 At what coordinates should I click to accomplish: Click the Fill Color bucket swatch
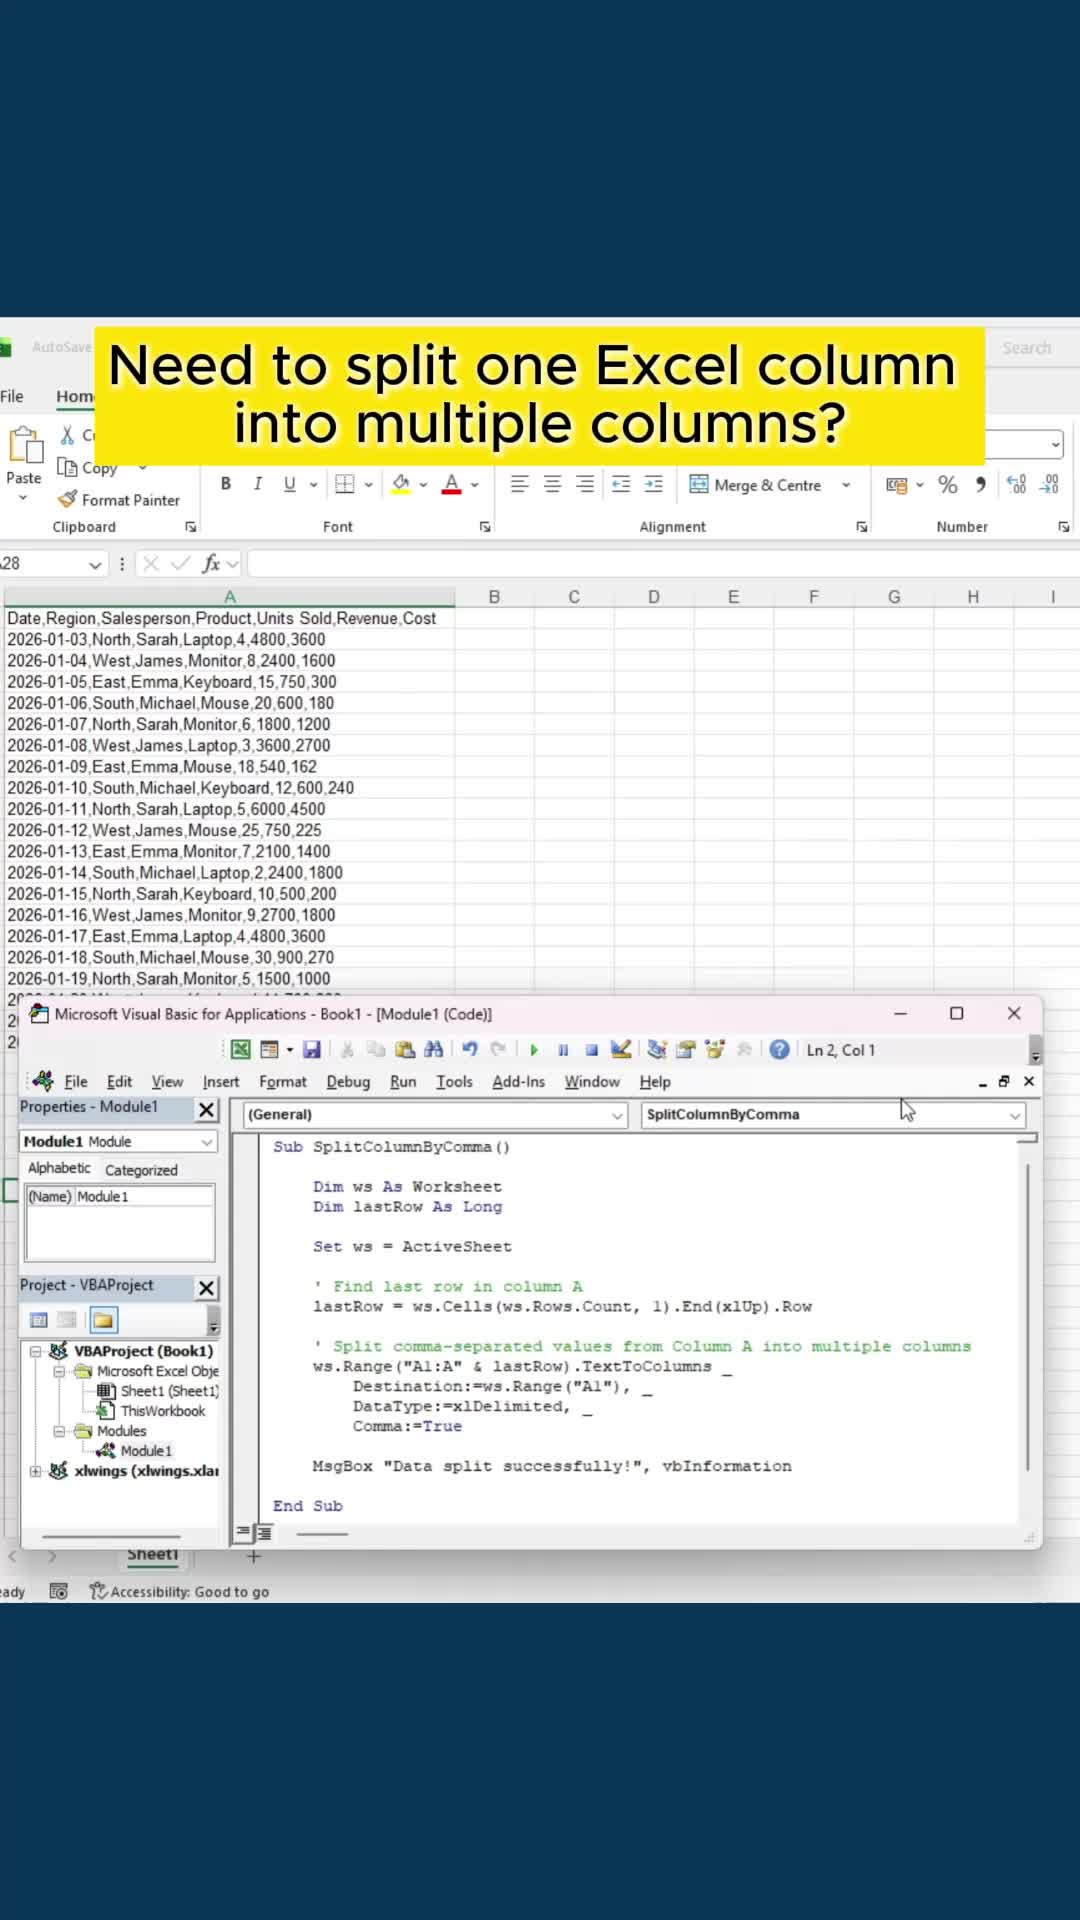pyautogui.click(x=401, y=485)
